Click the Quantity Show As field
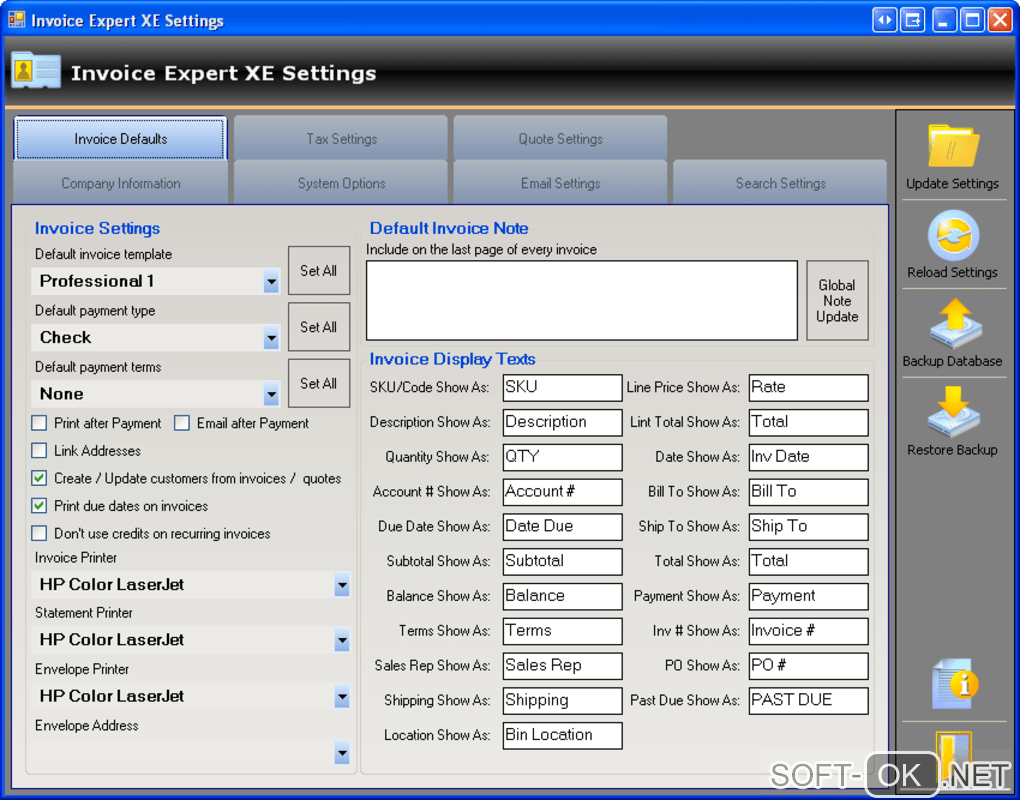 click(x=562, y=457)
